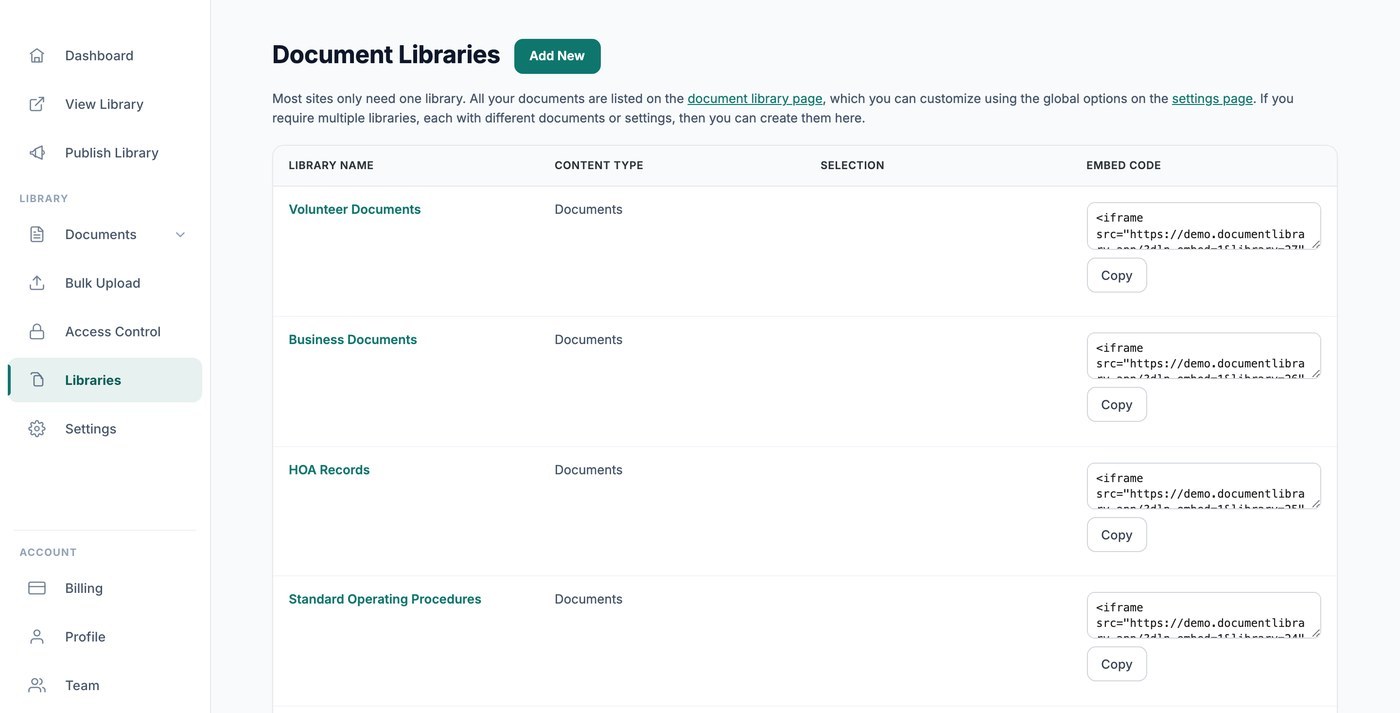Follow the document library page link
The width and height of the screenshot is (1400, 713).
coord(755,99)
